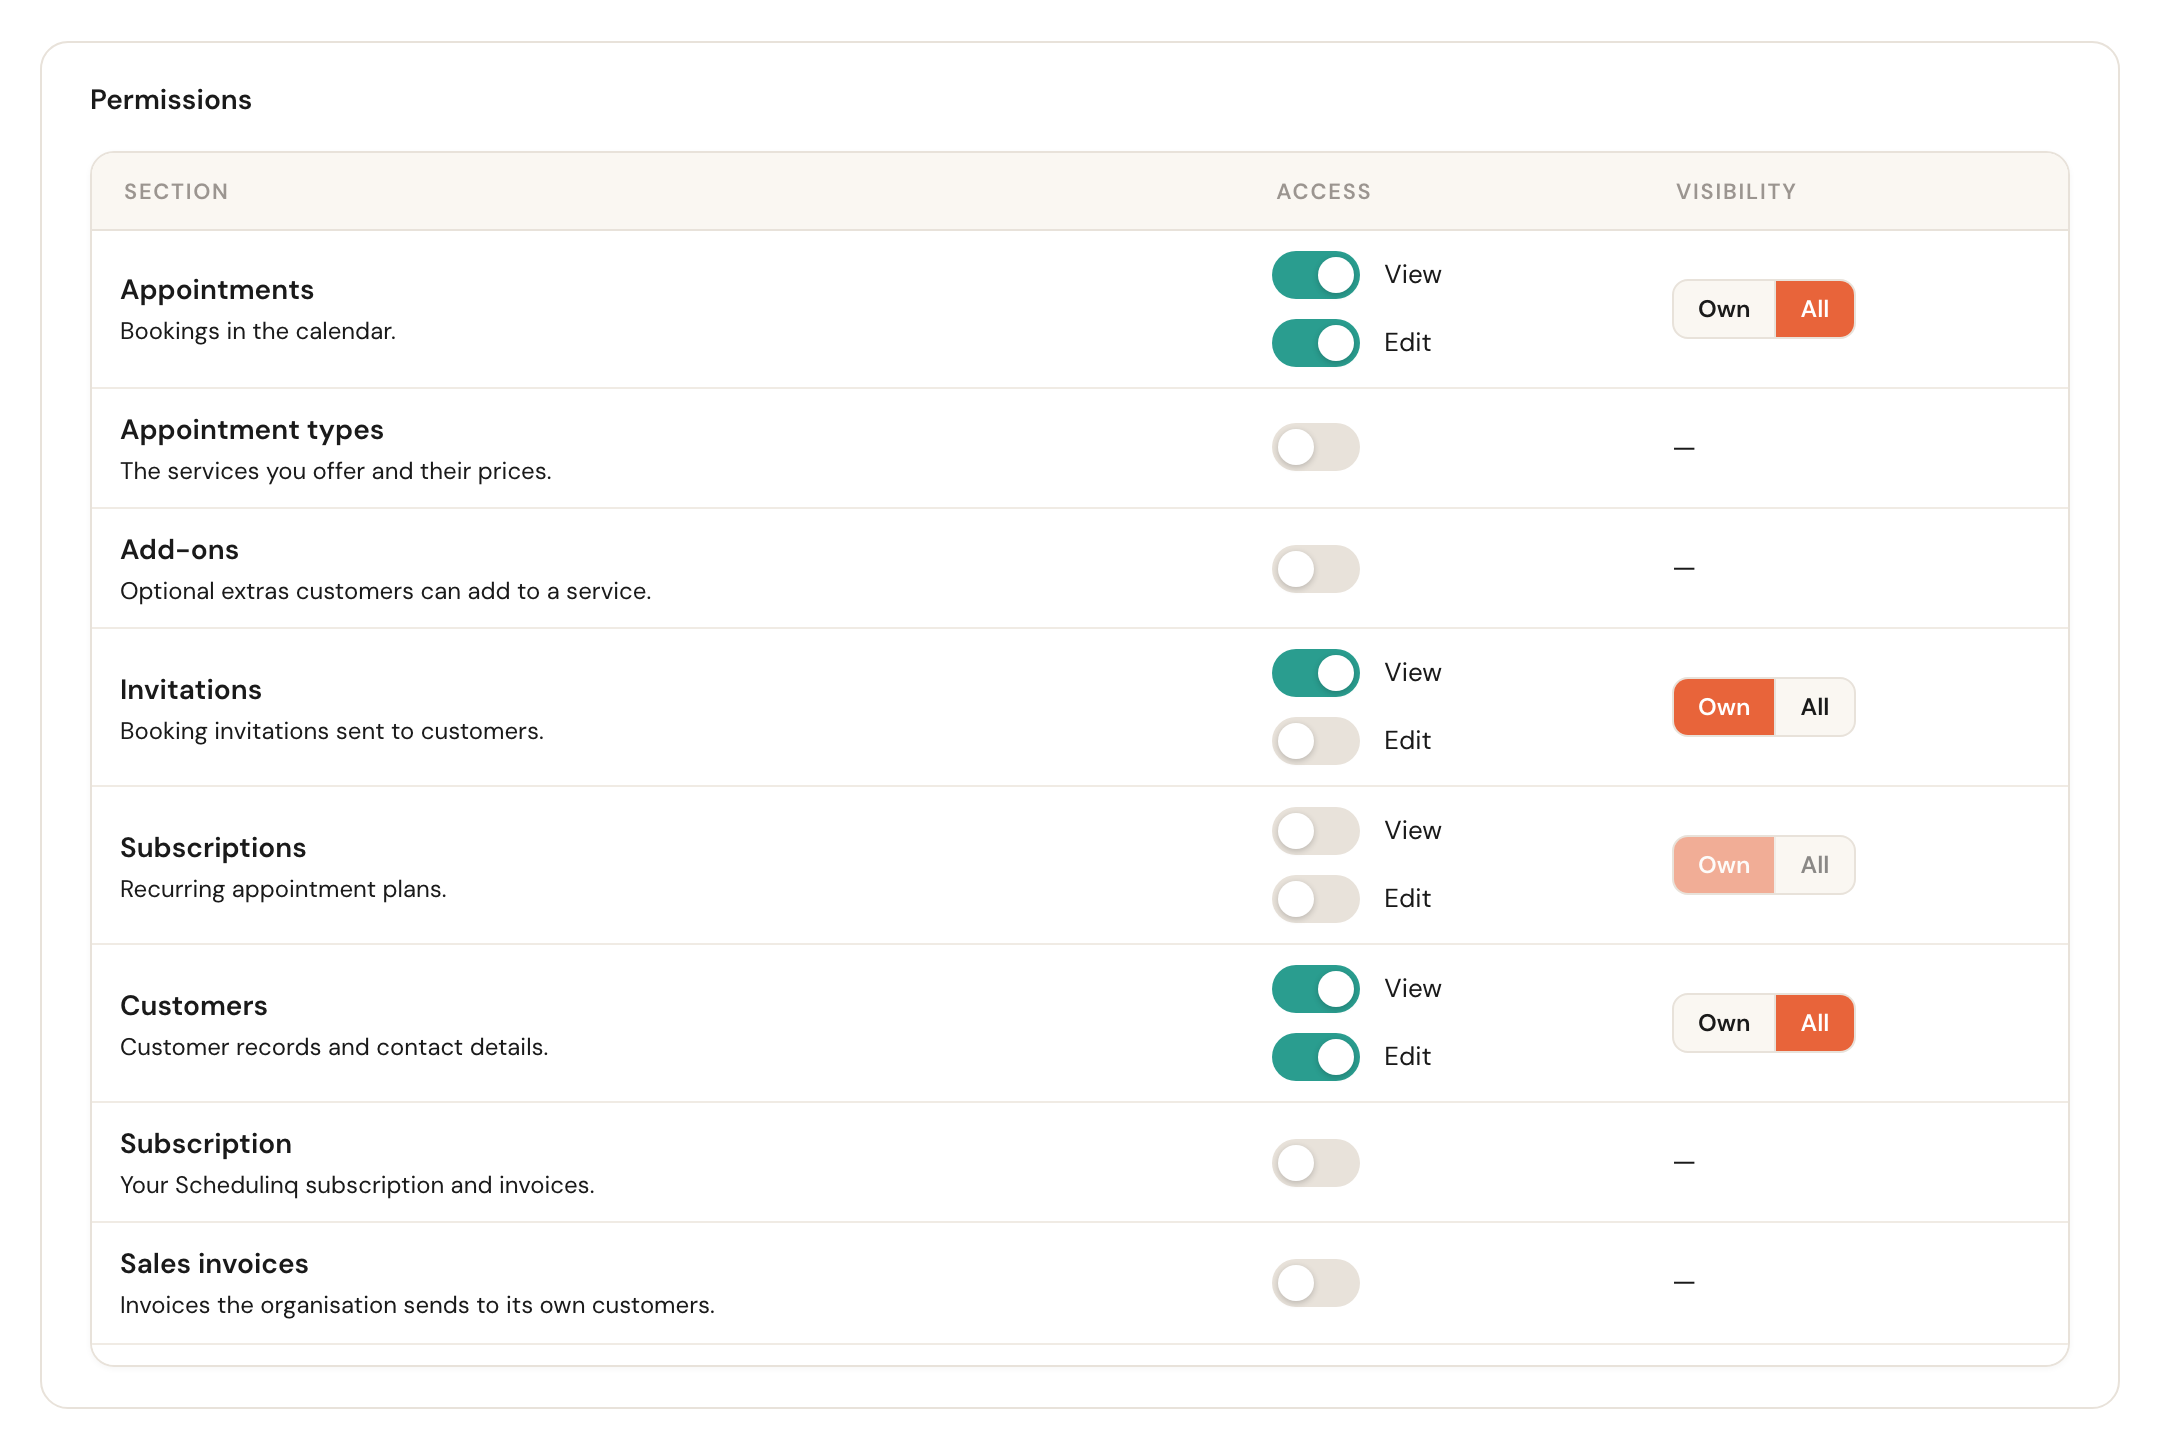Click 'Your Schedulinq subscription and invoices.' text

[357, 1185]
